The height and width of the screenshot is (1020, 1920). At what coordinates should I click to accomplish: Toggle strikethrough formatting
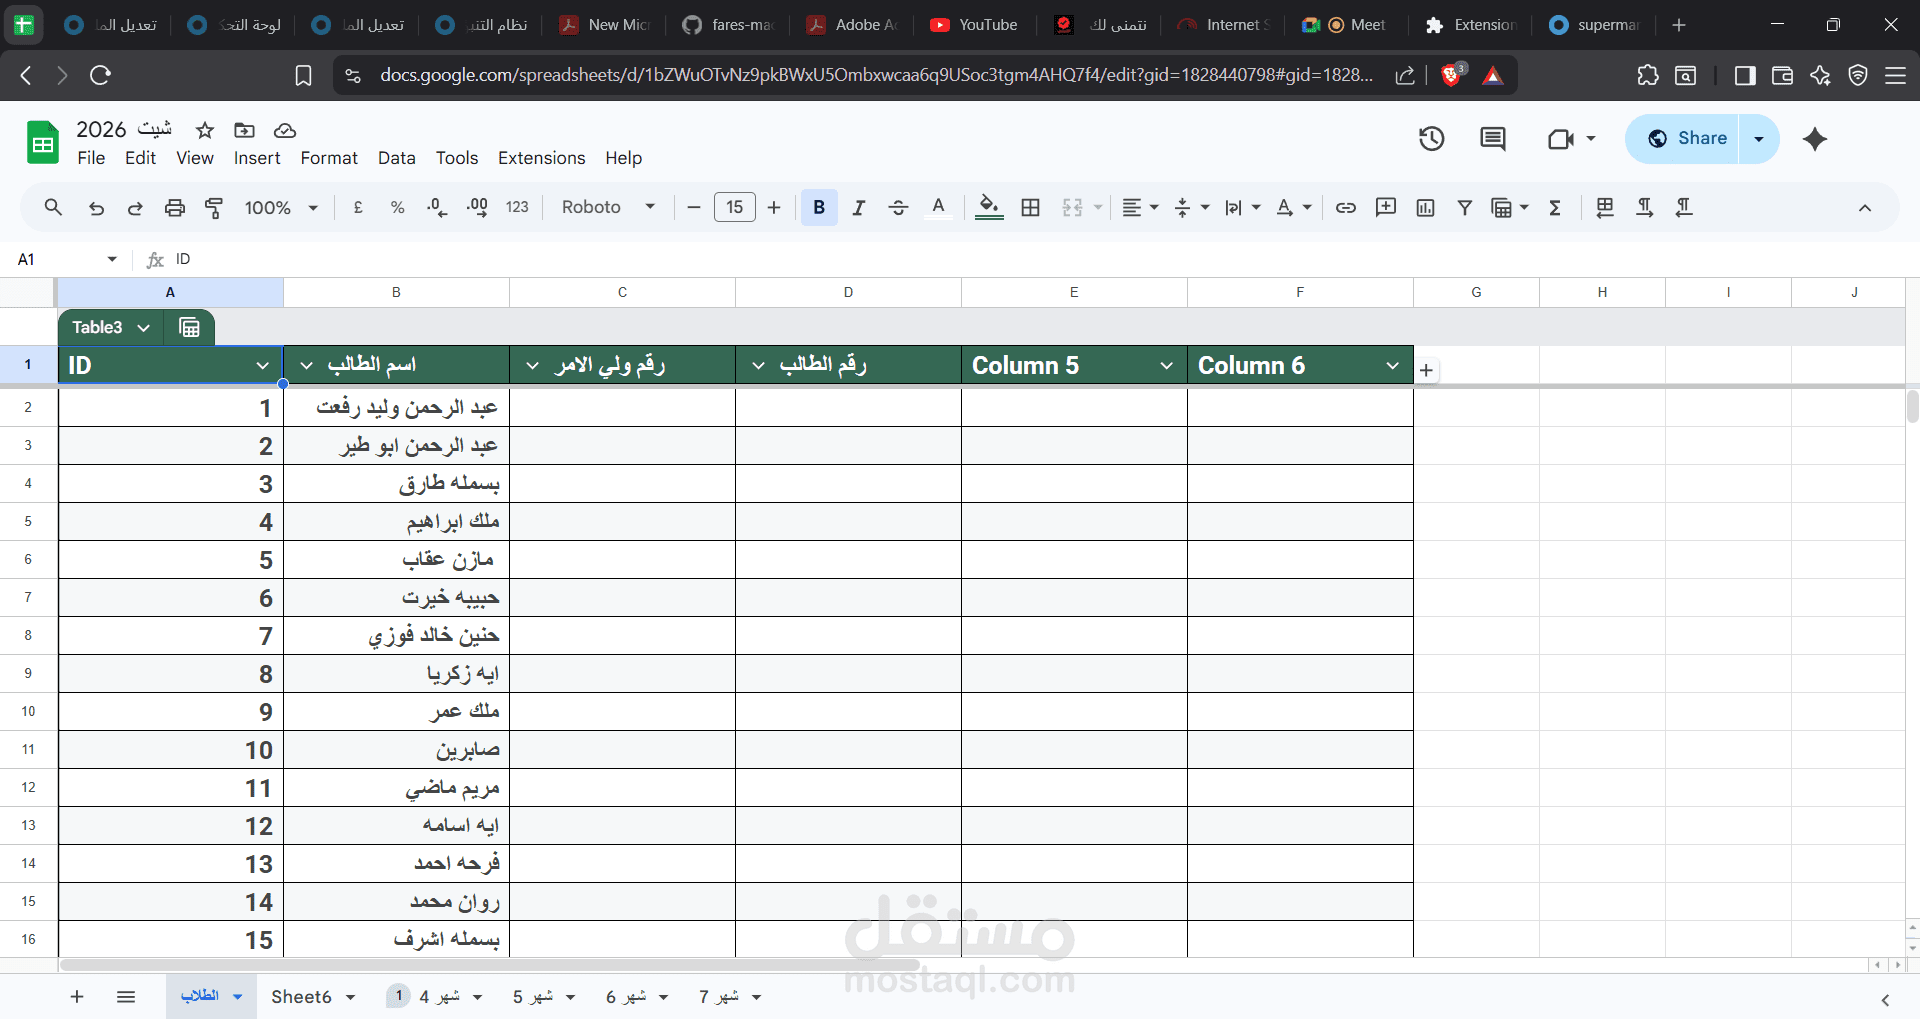[x=898, y=207]
